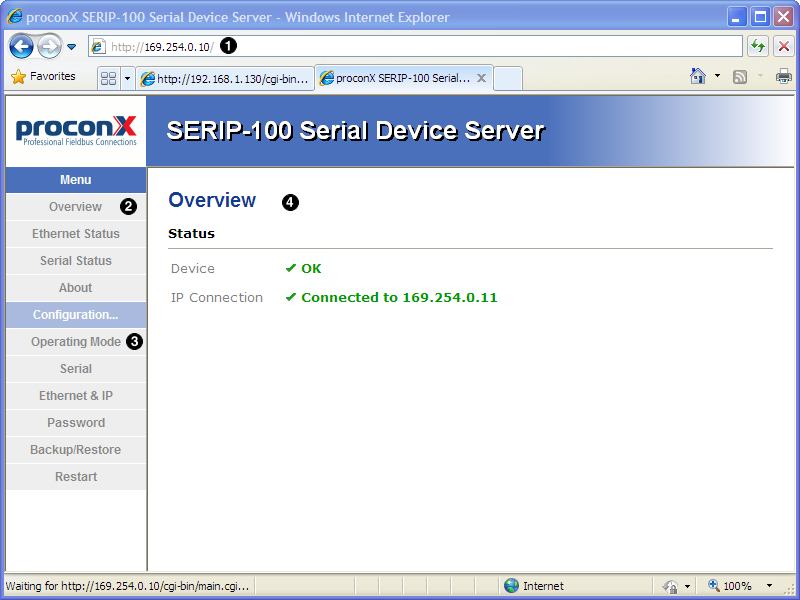Click the Home icon in command bar

click(x=697, y=76)
